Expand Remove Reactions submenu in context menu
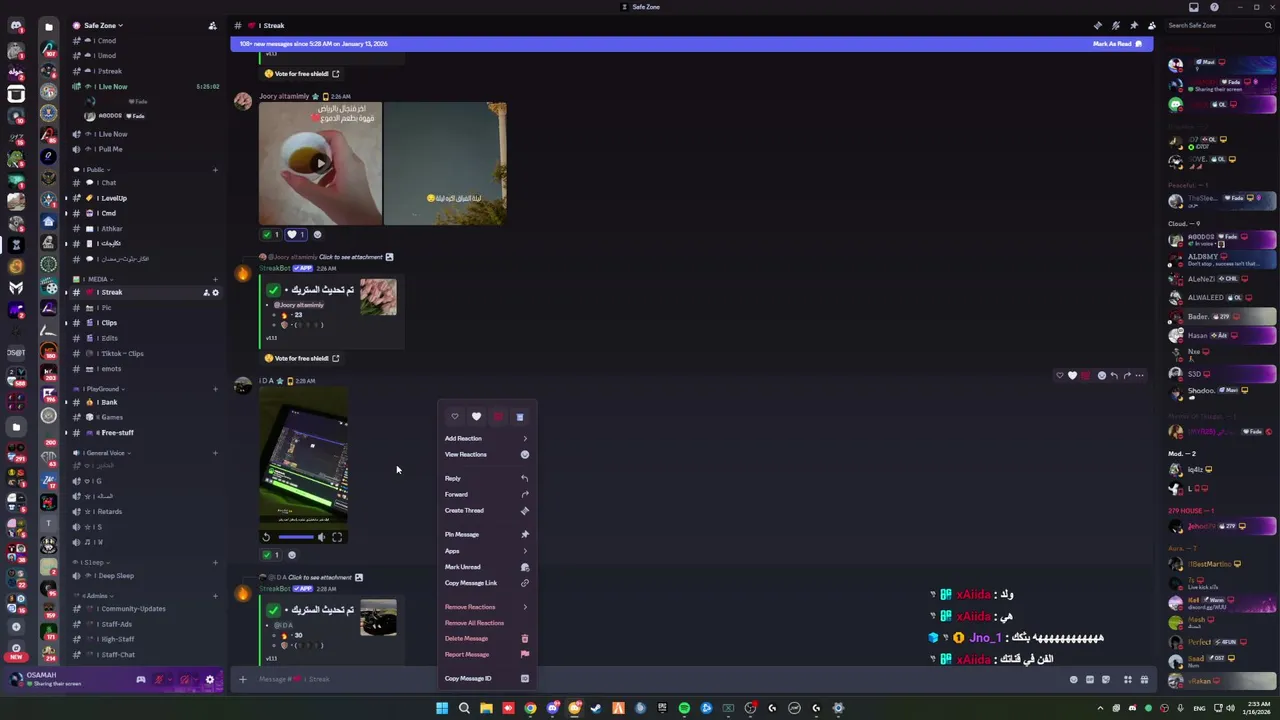 487,607
